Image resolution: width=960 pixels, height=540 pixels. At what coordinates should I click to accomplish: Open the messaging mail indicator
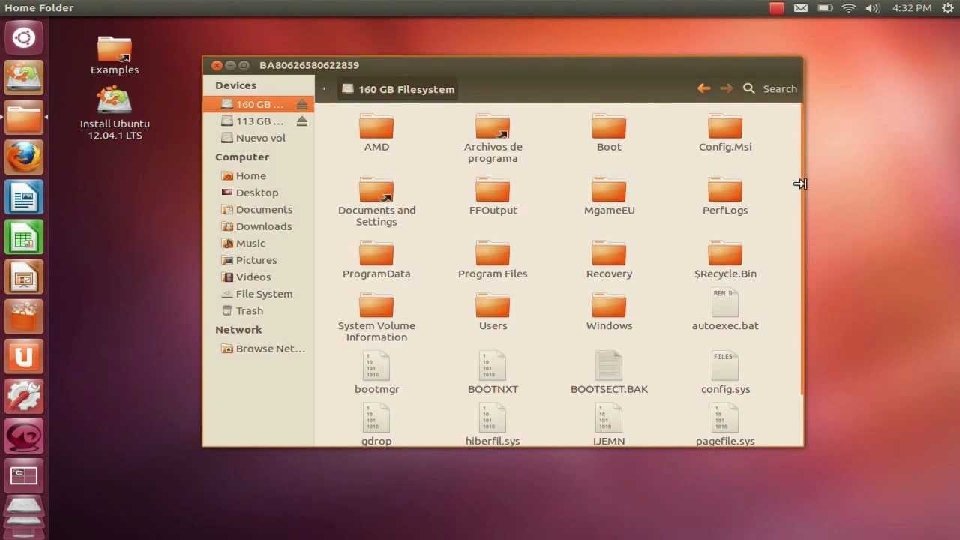click(800, 8)
